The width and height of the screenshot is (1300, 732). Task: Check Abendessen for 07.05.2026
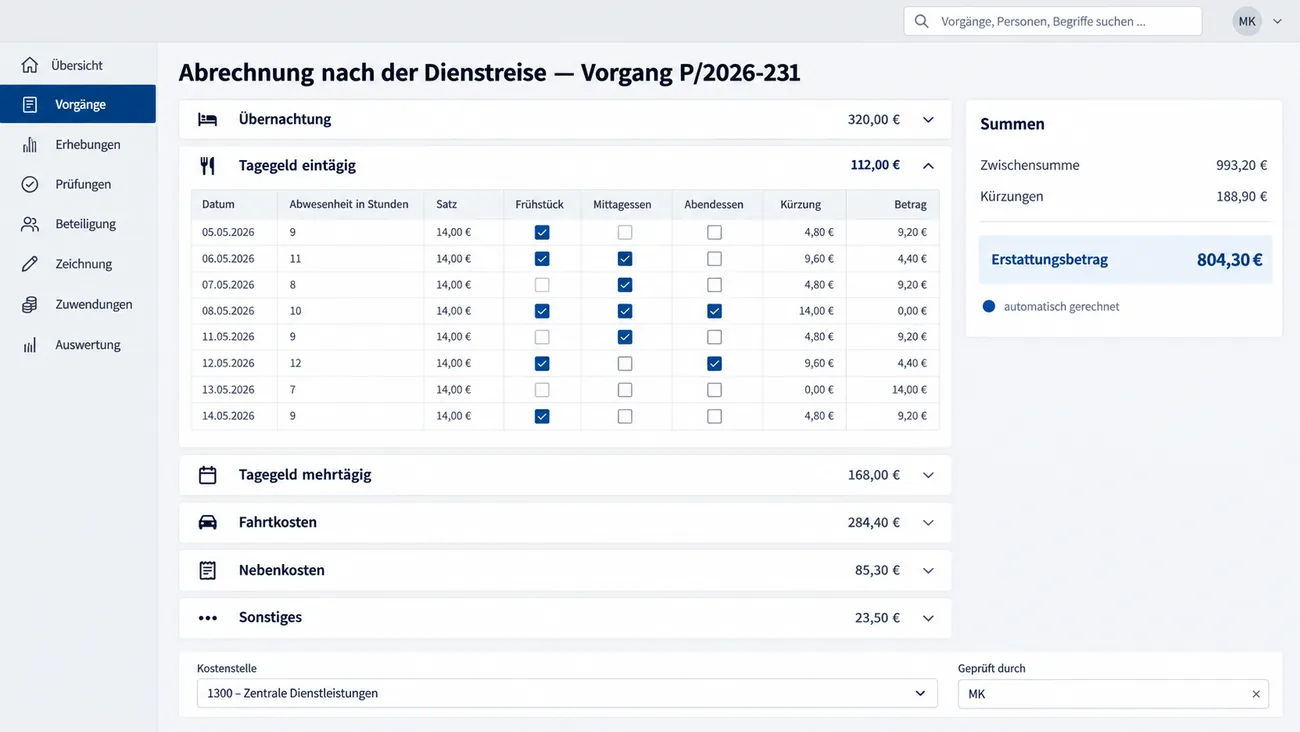tap(714, 285)
